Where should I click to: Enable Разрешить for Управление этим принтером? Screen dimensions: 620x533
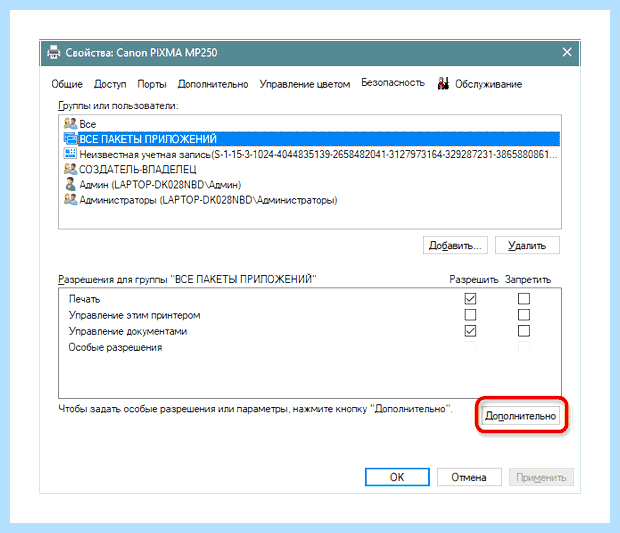[x=470, y=315]
